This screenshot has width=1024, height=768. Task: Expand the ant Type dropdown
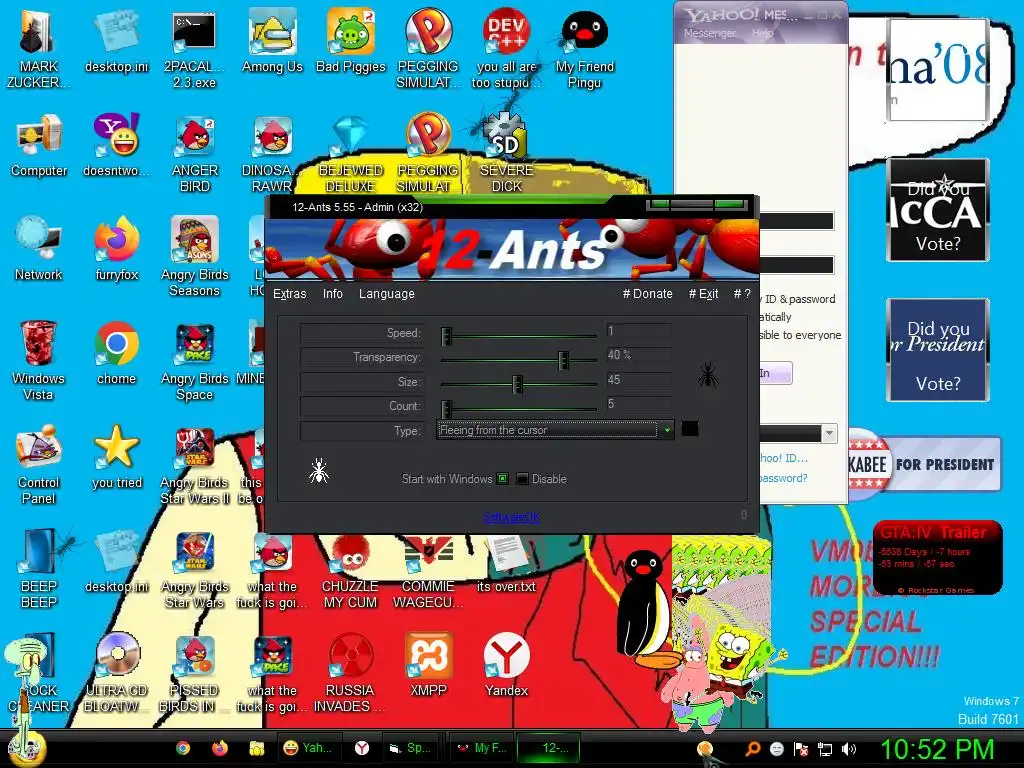pos(667,430)
